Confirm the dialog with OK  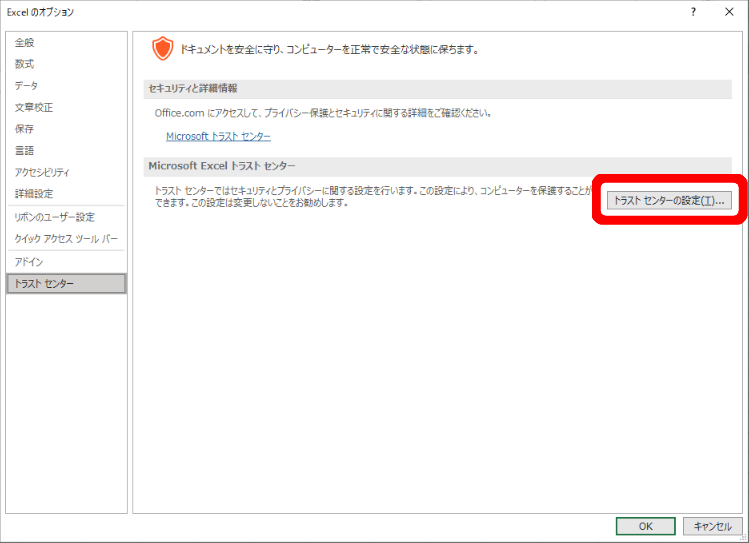(645, 526)
